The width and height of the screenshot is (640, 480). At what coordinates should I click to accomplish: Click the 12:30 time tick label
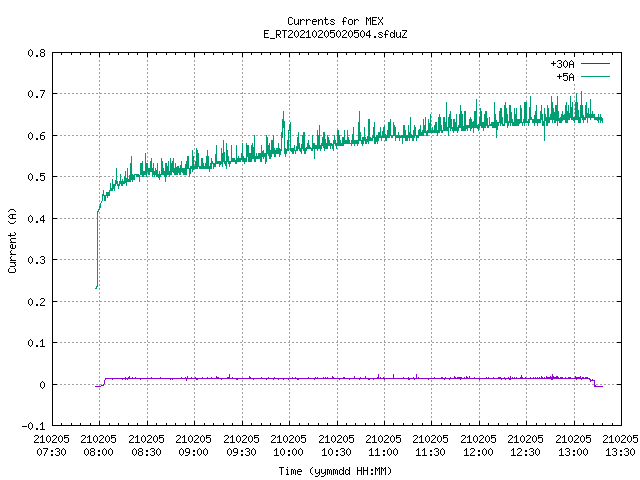[x=525, y=452]
